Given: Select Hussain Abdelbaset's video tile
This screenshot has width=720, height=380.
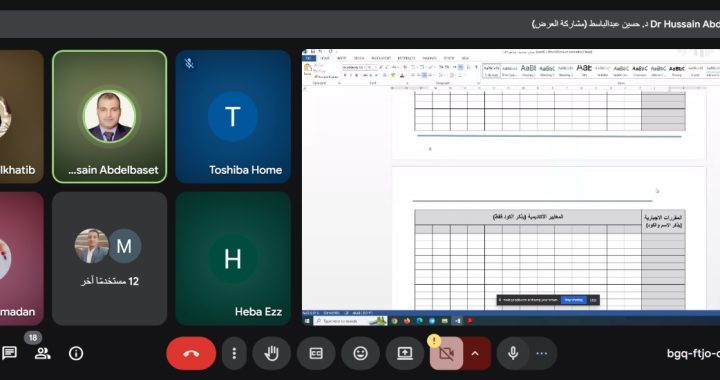Looking at the screenshot, I should click(x=109, y=117).
